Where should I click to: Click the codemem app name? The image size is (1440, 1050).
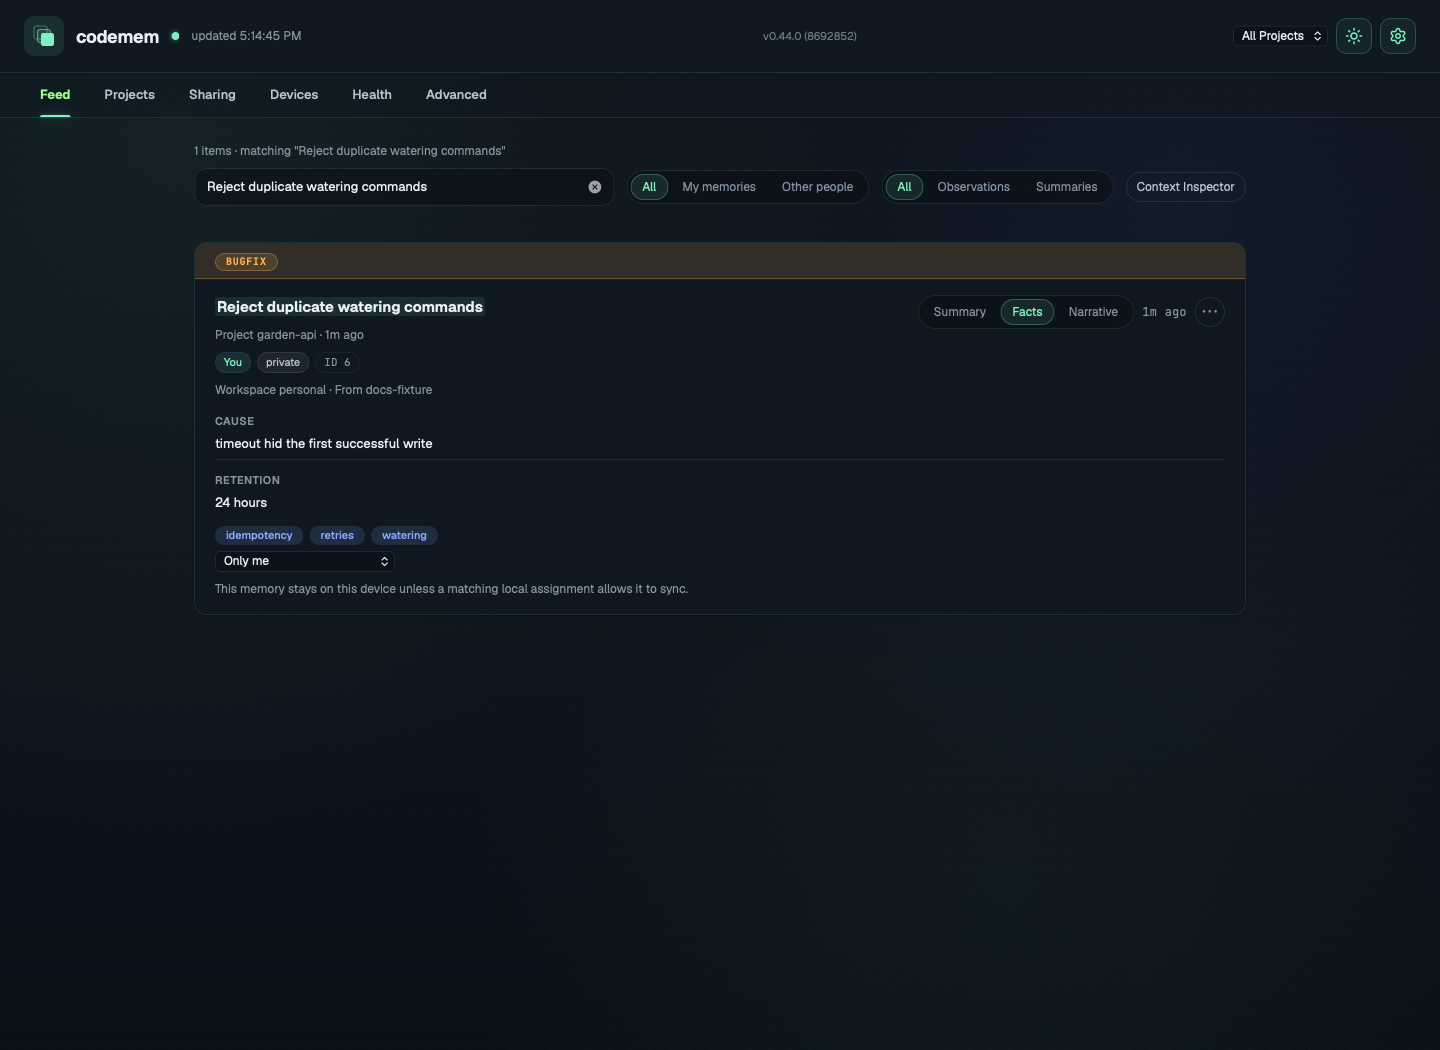(x=118, y=37)
